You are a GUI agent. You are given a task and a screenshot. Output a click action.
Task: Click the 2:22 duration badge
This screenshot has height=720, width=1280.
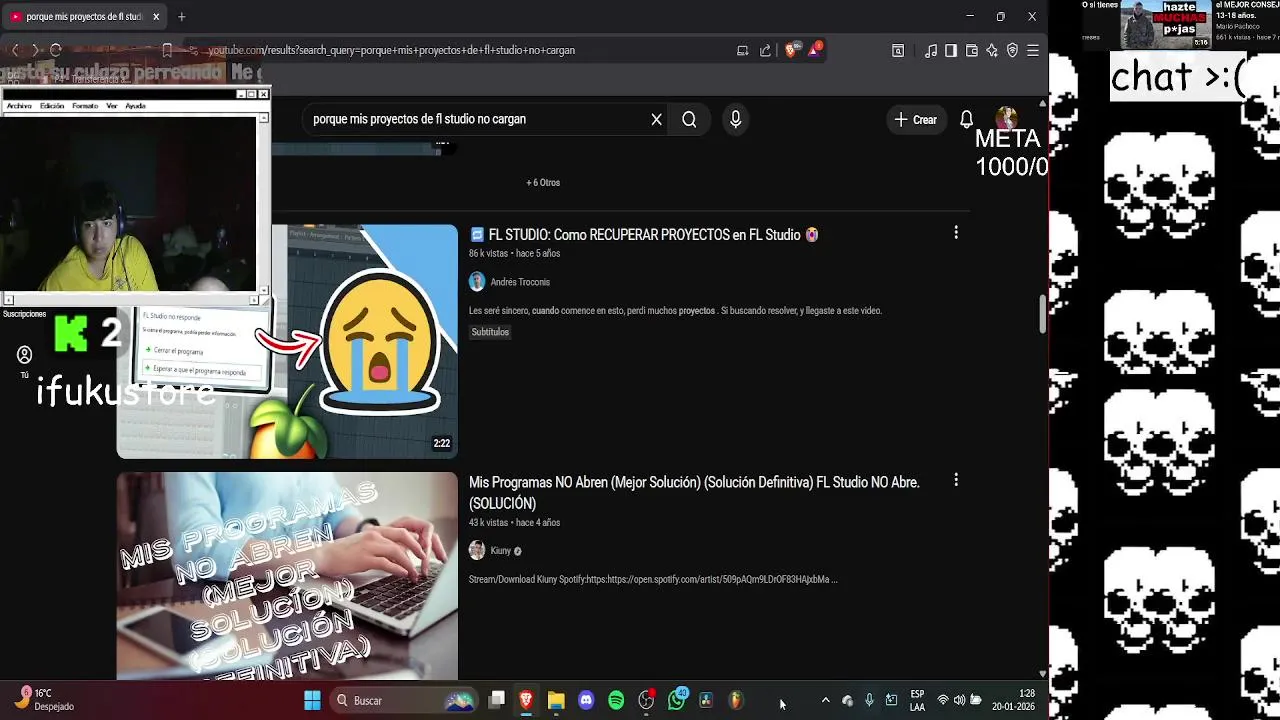pos(441,443)
